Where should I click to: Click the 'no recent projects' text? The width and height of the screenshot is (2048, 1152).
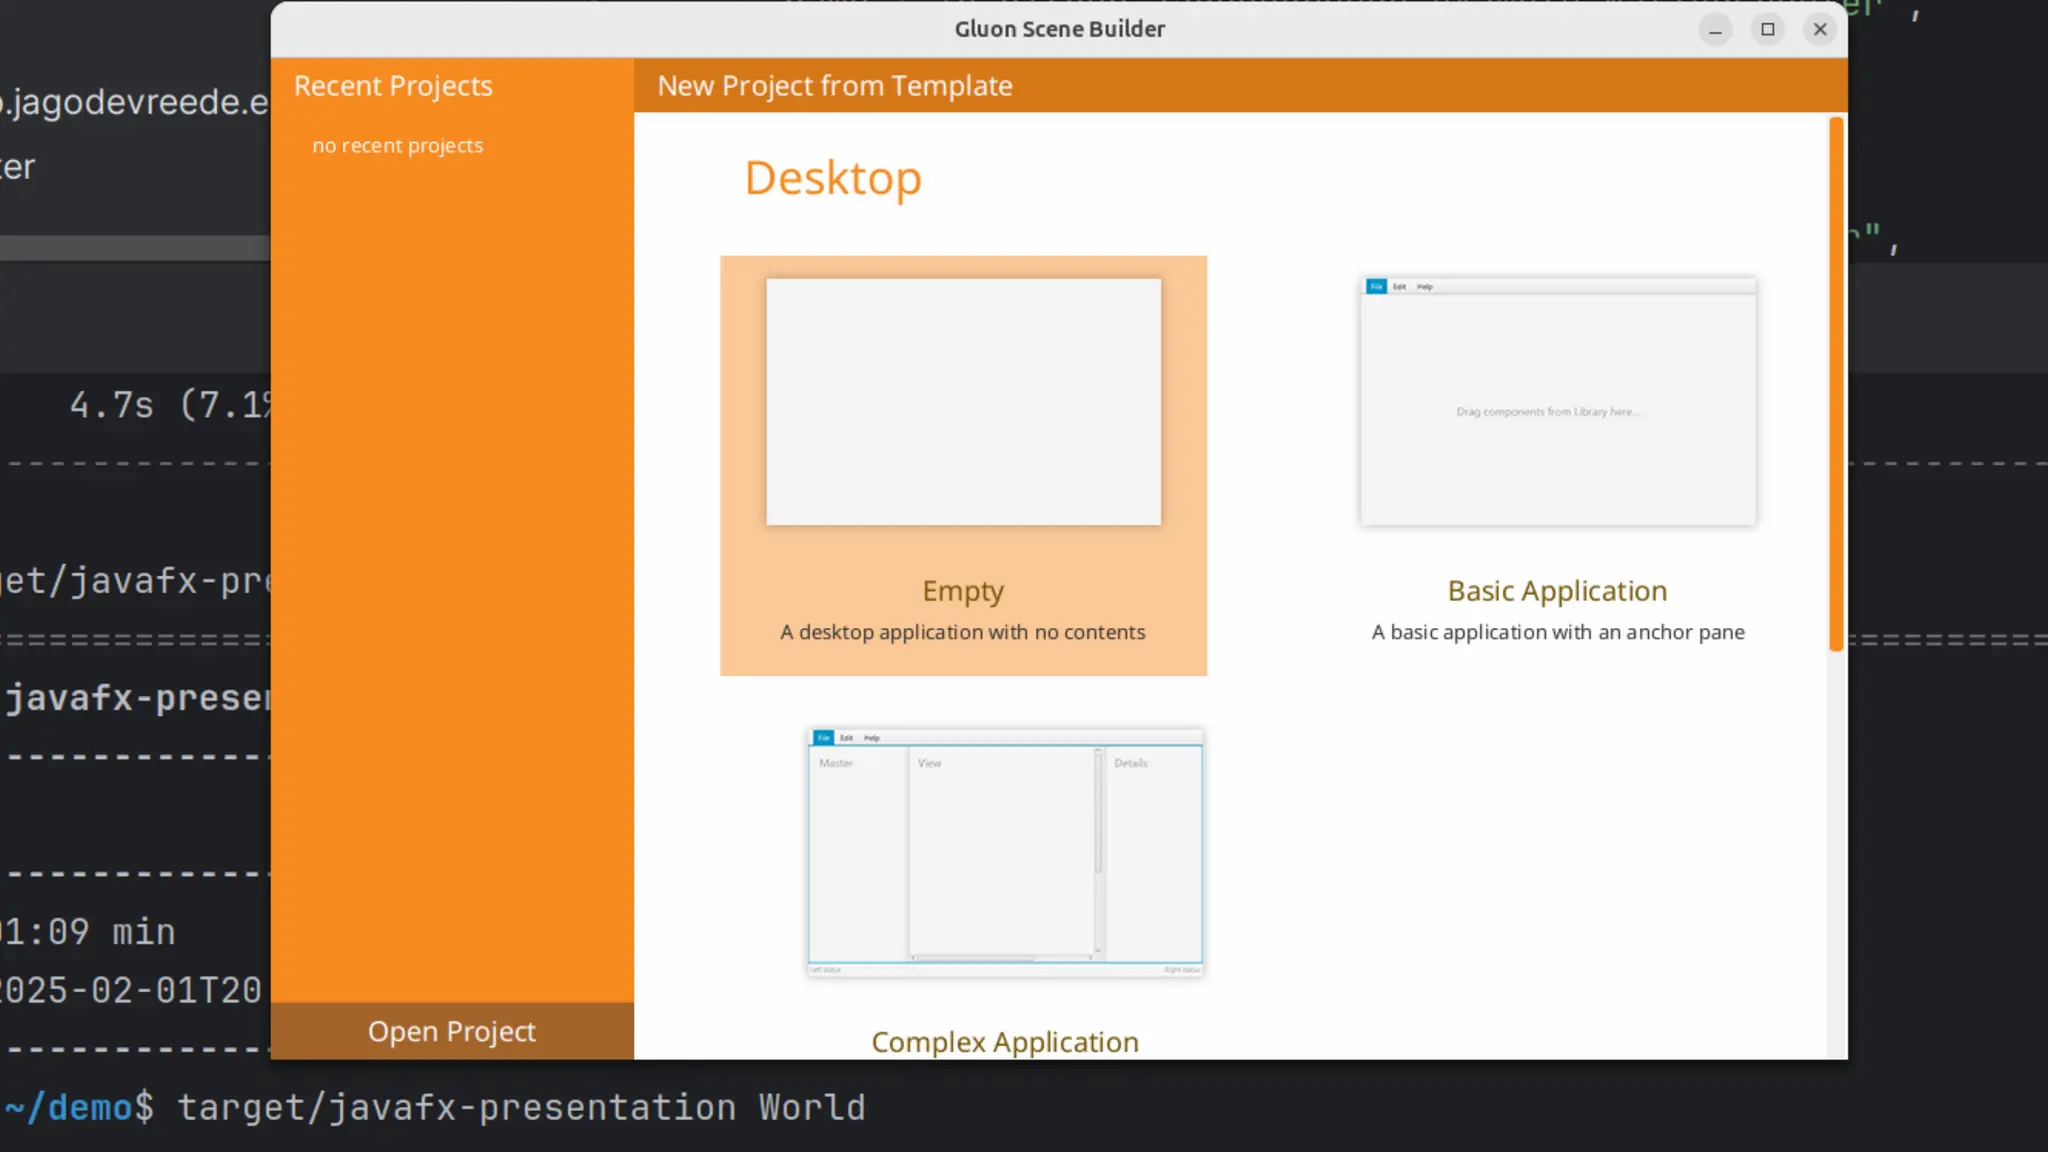click(x=397, y=146)
